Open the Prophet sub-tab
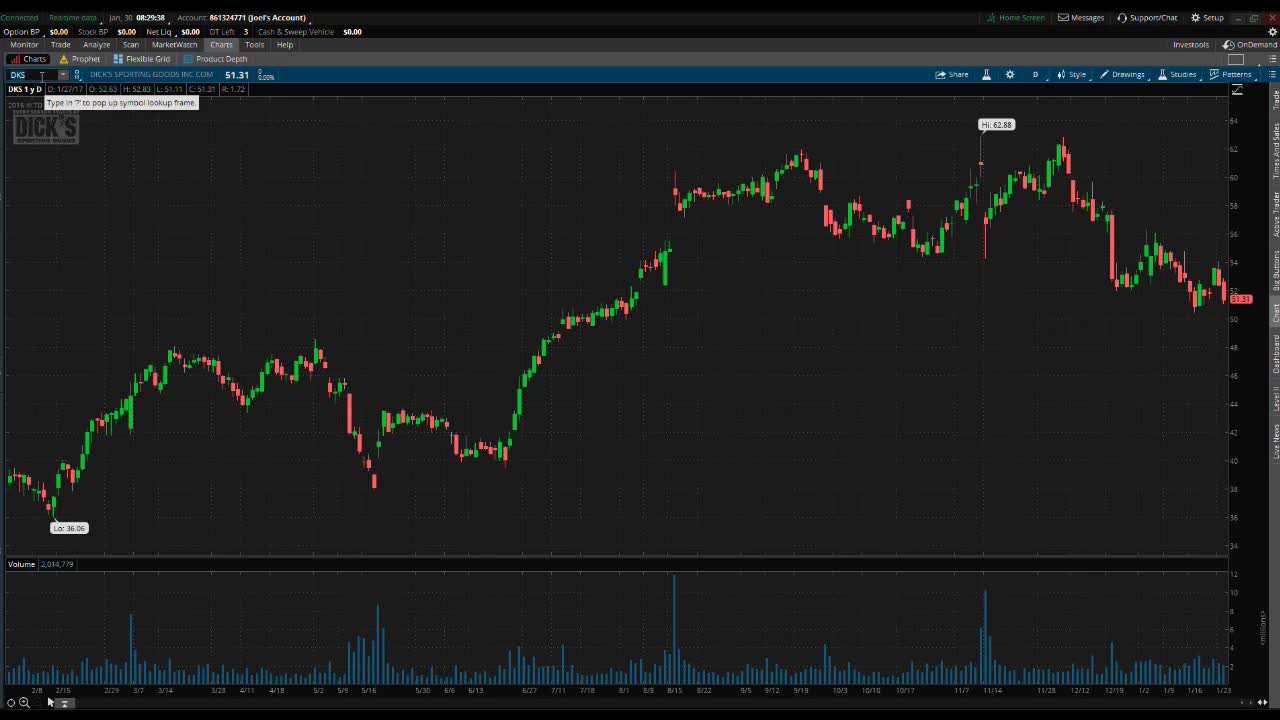Image resolution: width=1280 pixels, height=720 pixels. pyautogui.click(x=80, y=59)
